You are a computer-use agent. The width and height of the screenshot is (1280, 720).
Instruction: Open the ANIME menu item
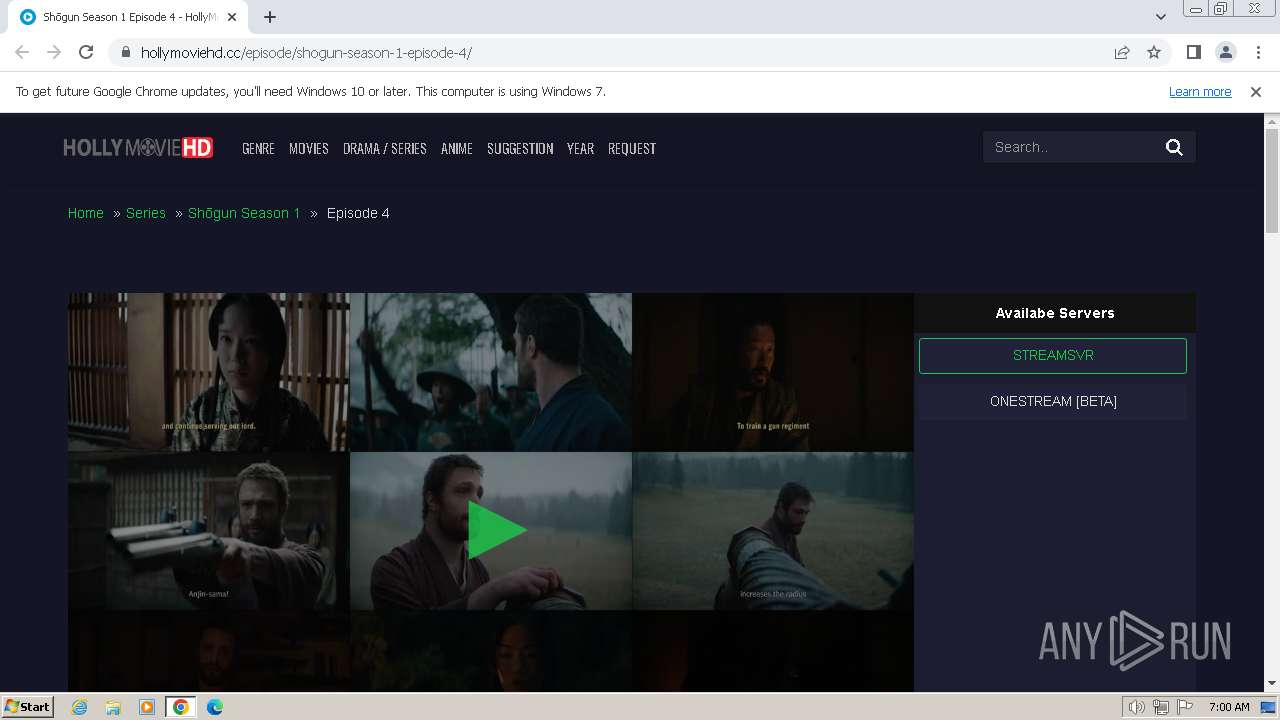click(457, 148)
